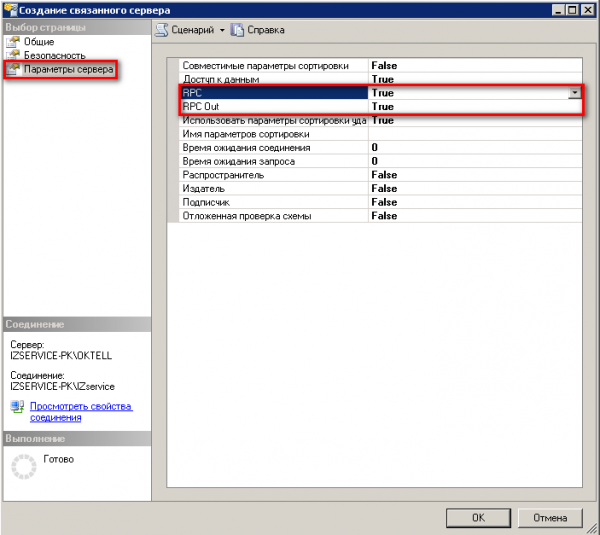Click the connection properties icon

pos(17,407)
